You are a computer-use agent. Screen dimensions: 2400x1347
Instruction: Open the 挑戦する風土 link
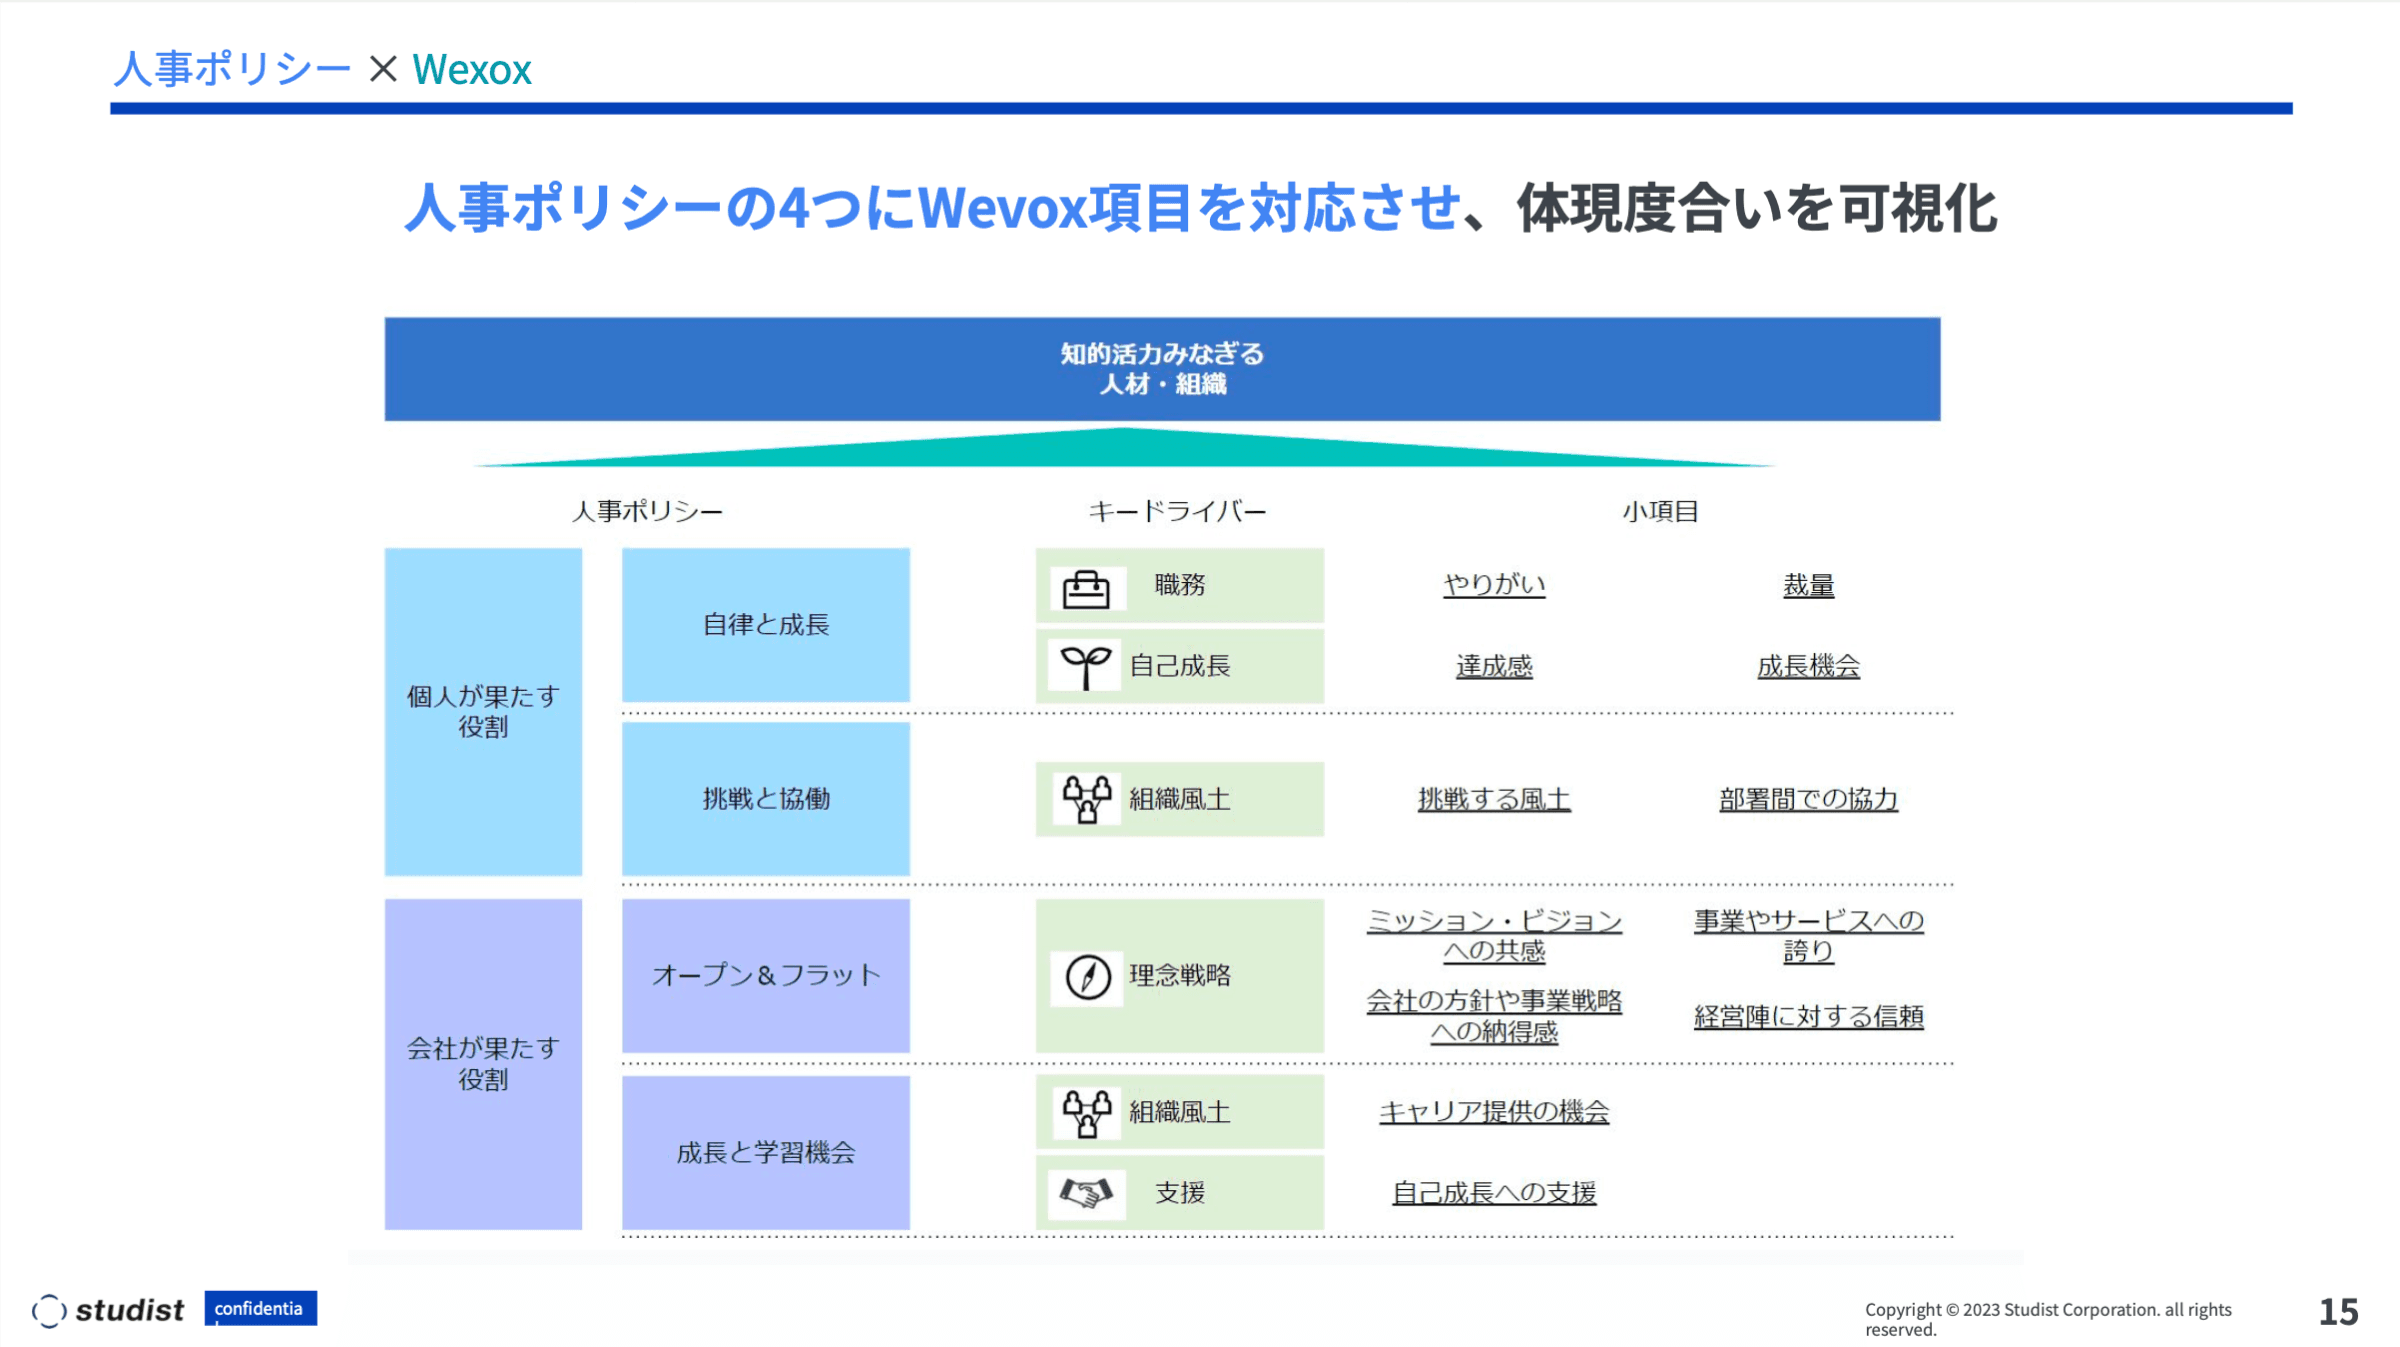(x=1494, y=800)
